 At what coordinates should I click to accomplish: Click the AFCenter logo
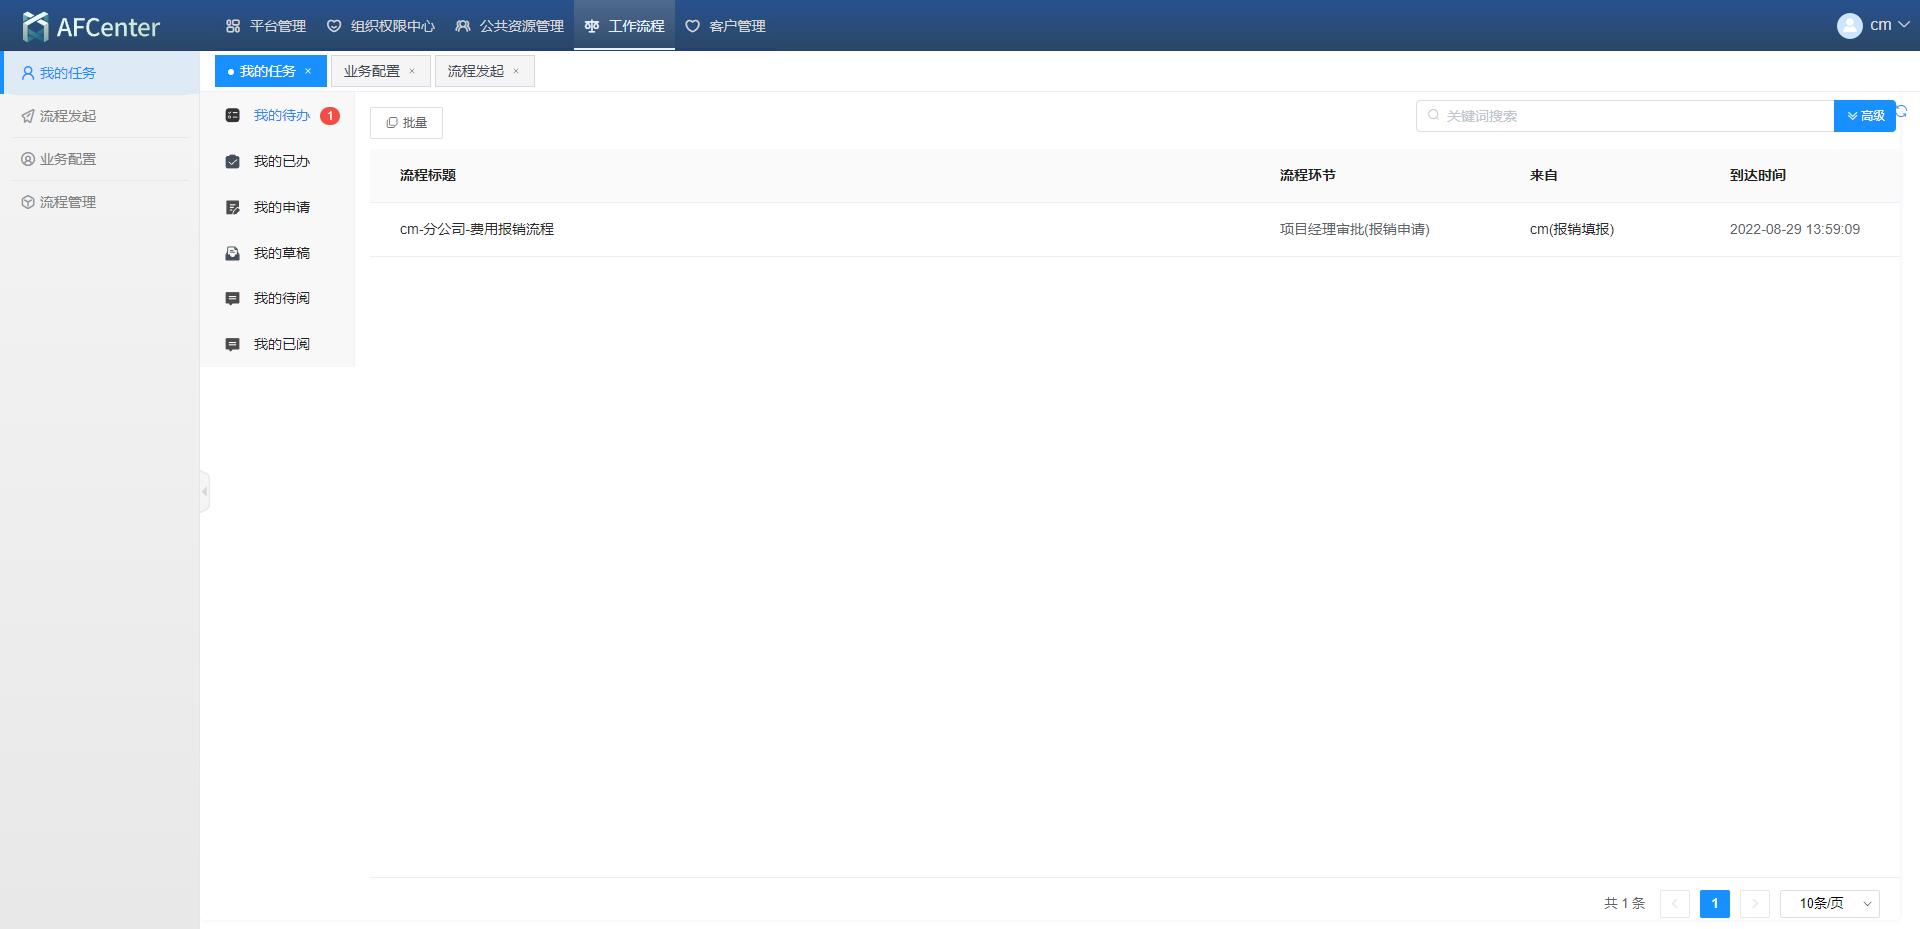(91, 26)
